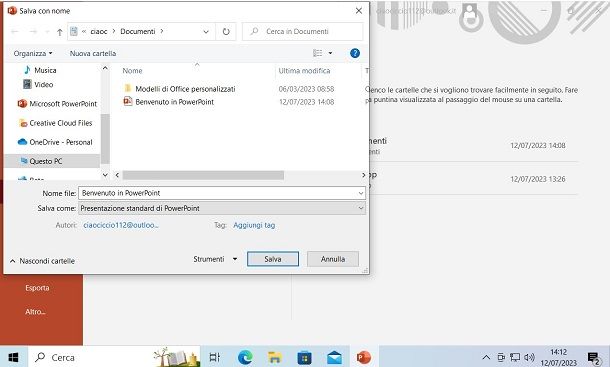
Task: Open the help question mark icon
Action: coord(355,53)
